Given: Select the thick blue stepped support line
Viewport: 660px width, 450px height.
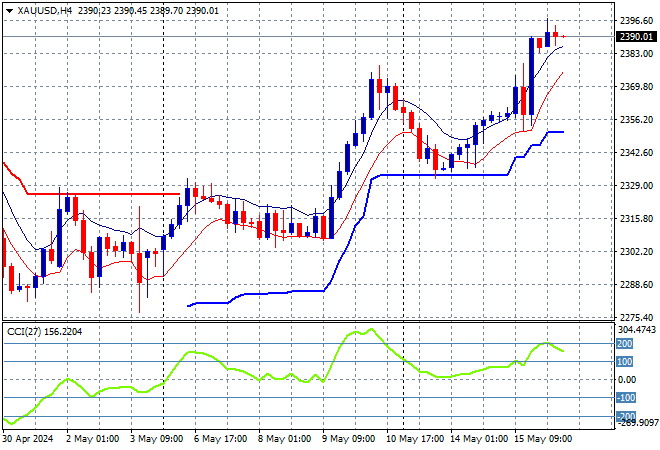Looking at the screenshot, I should coord(440,175).
